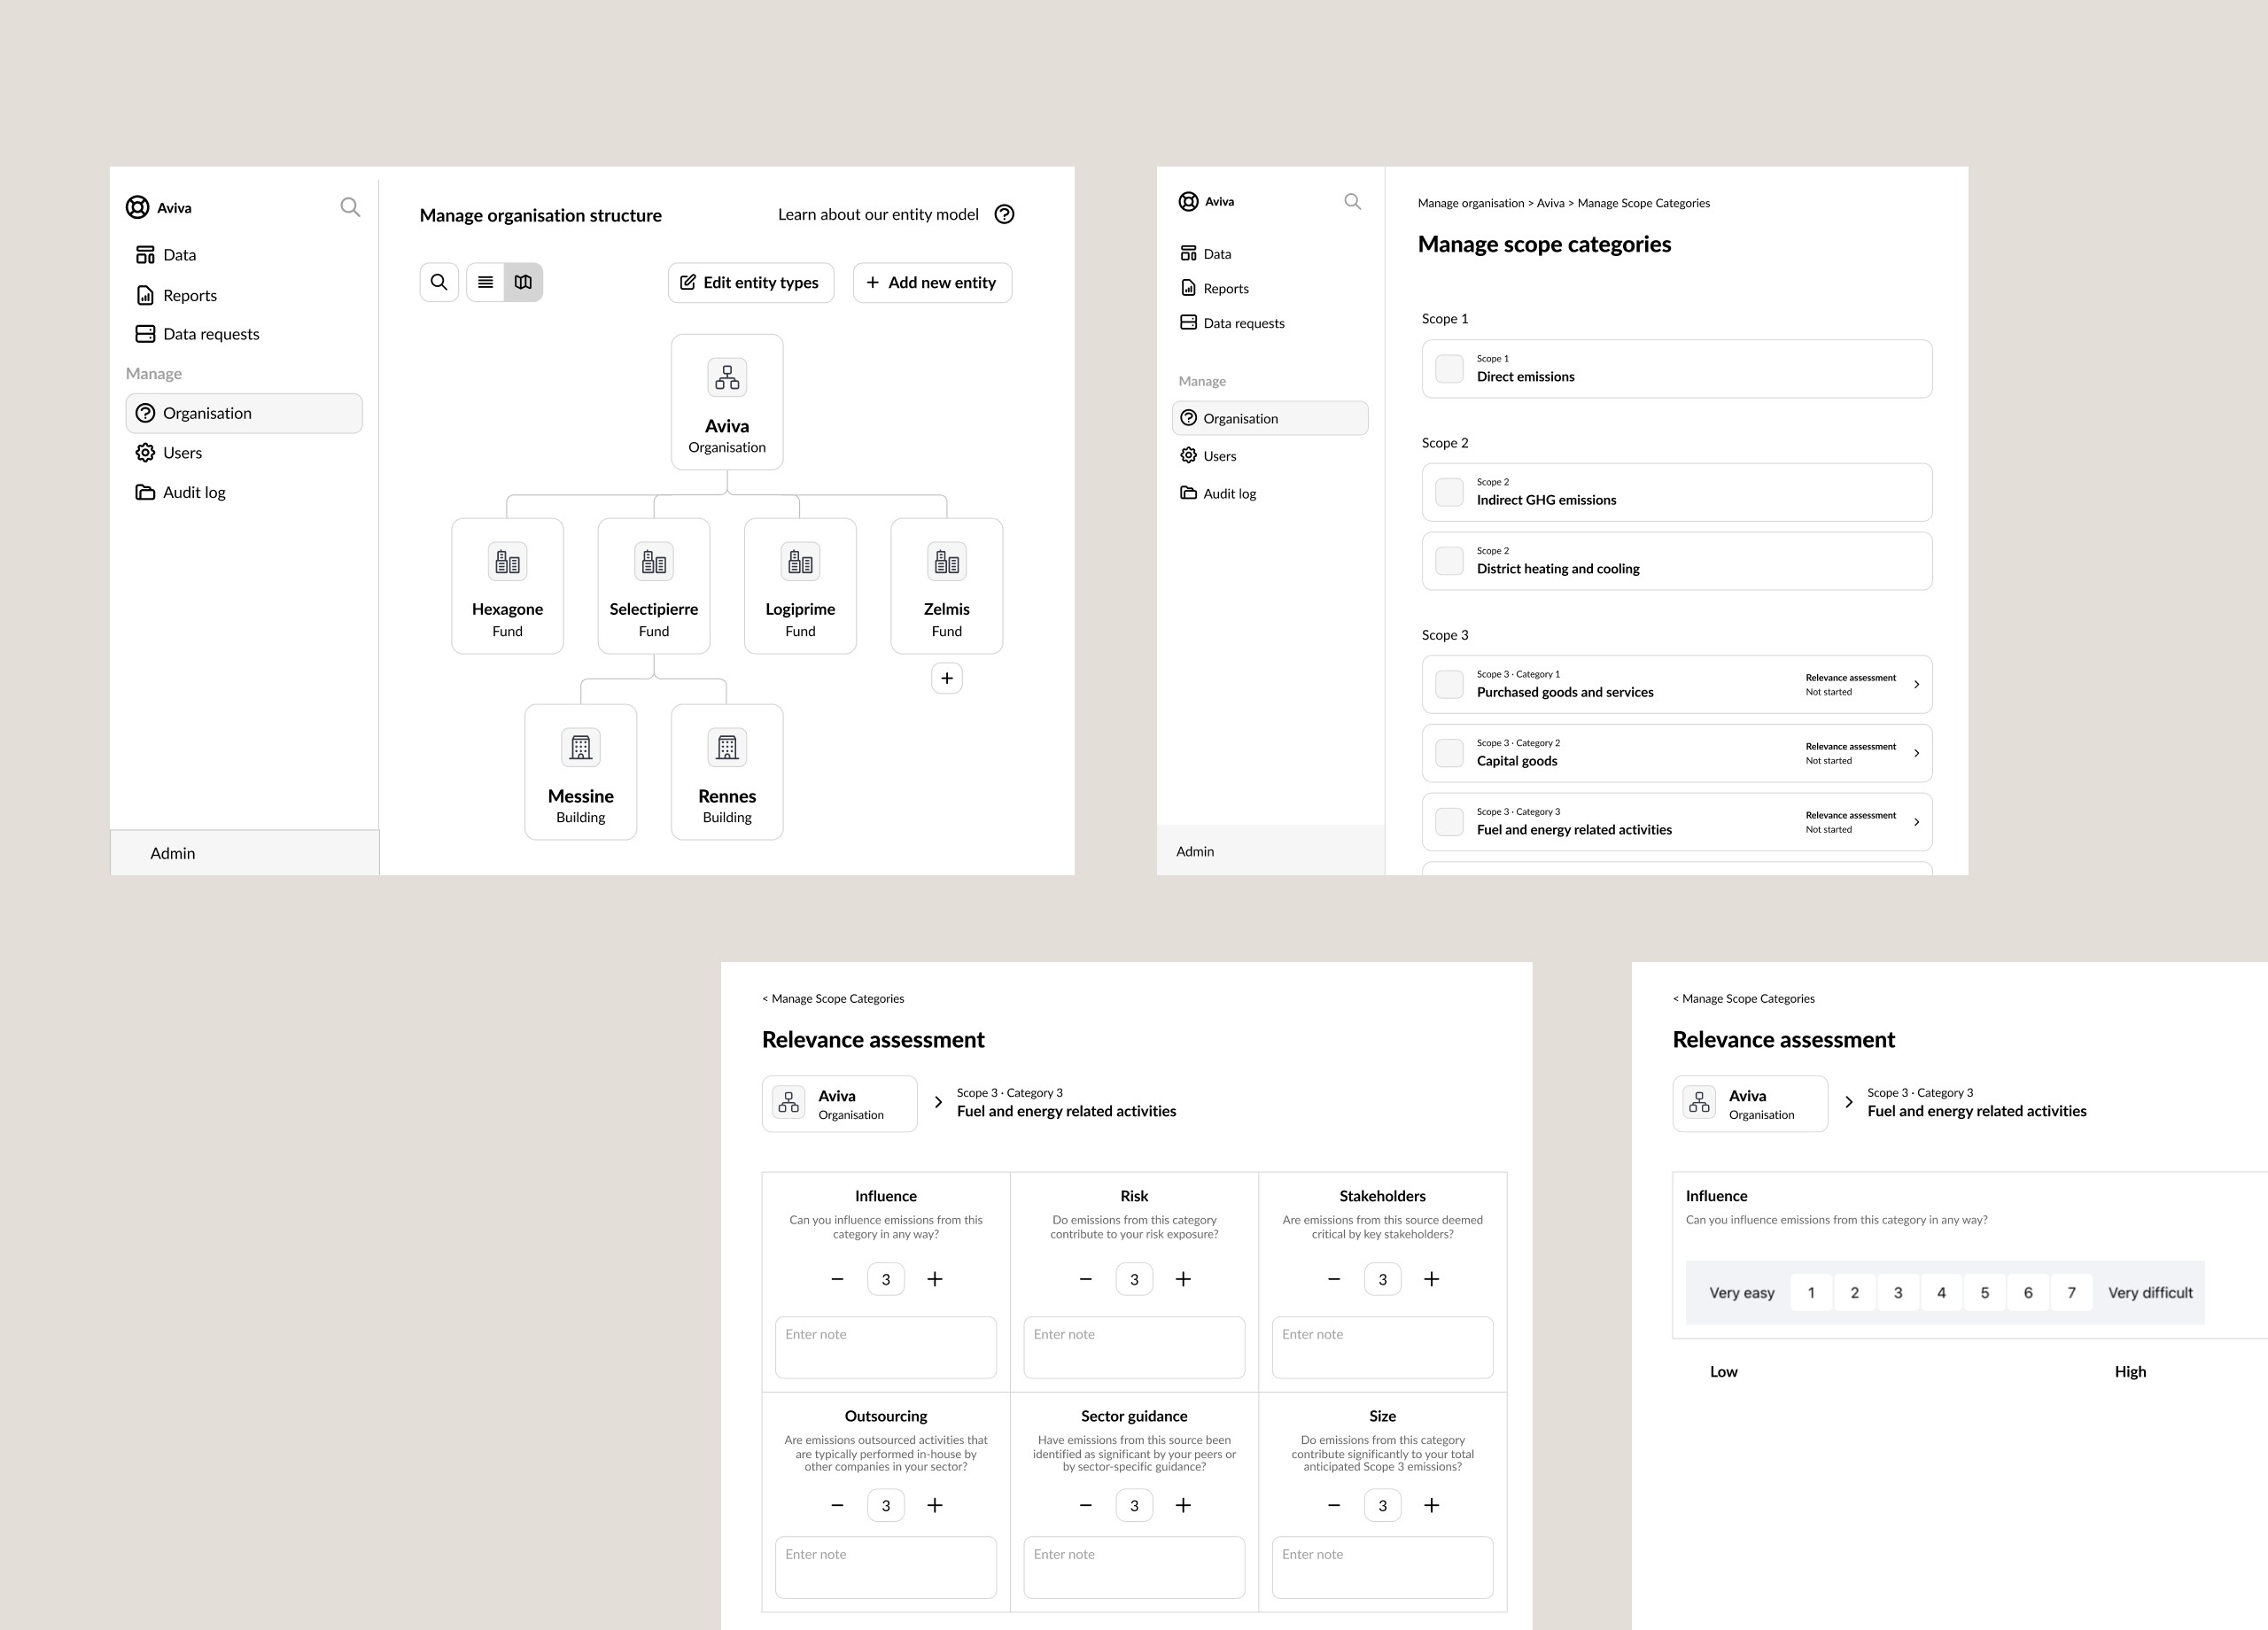
Task: Increase the Influence score with plus
Action: pos(934,1279)
